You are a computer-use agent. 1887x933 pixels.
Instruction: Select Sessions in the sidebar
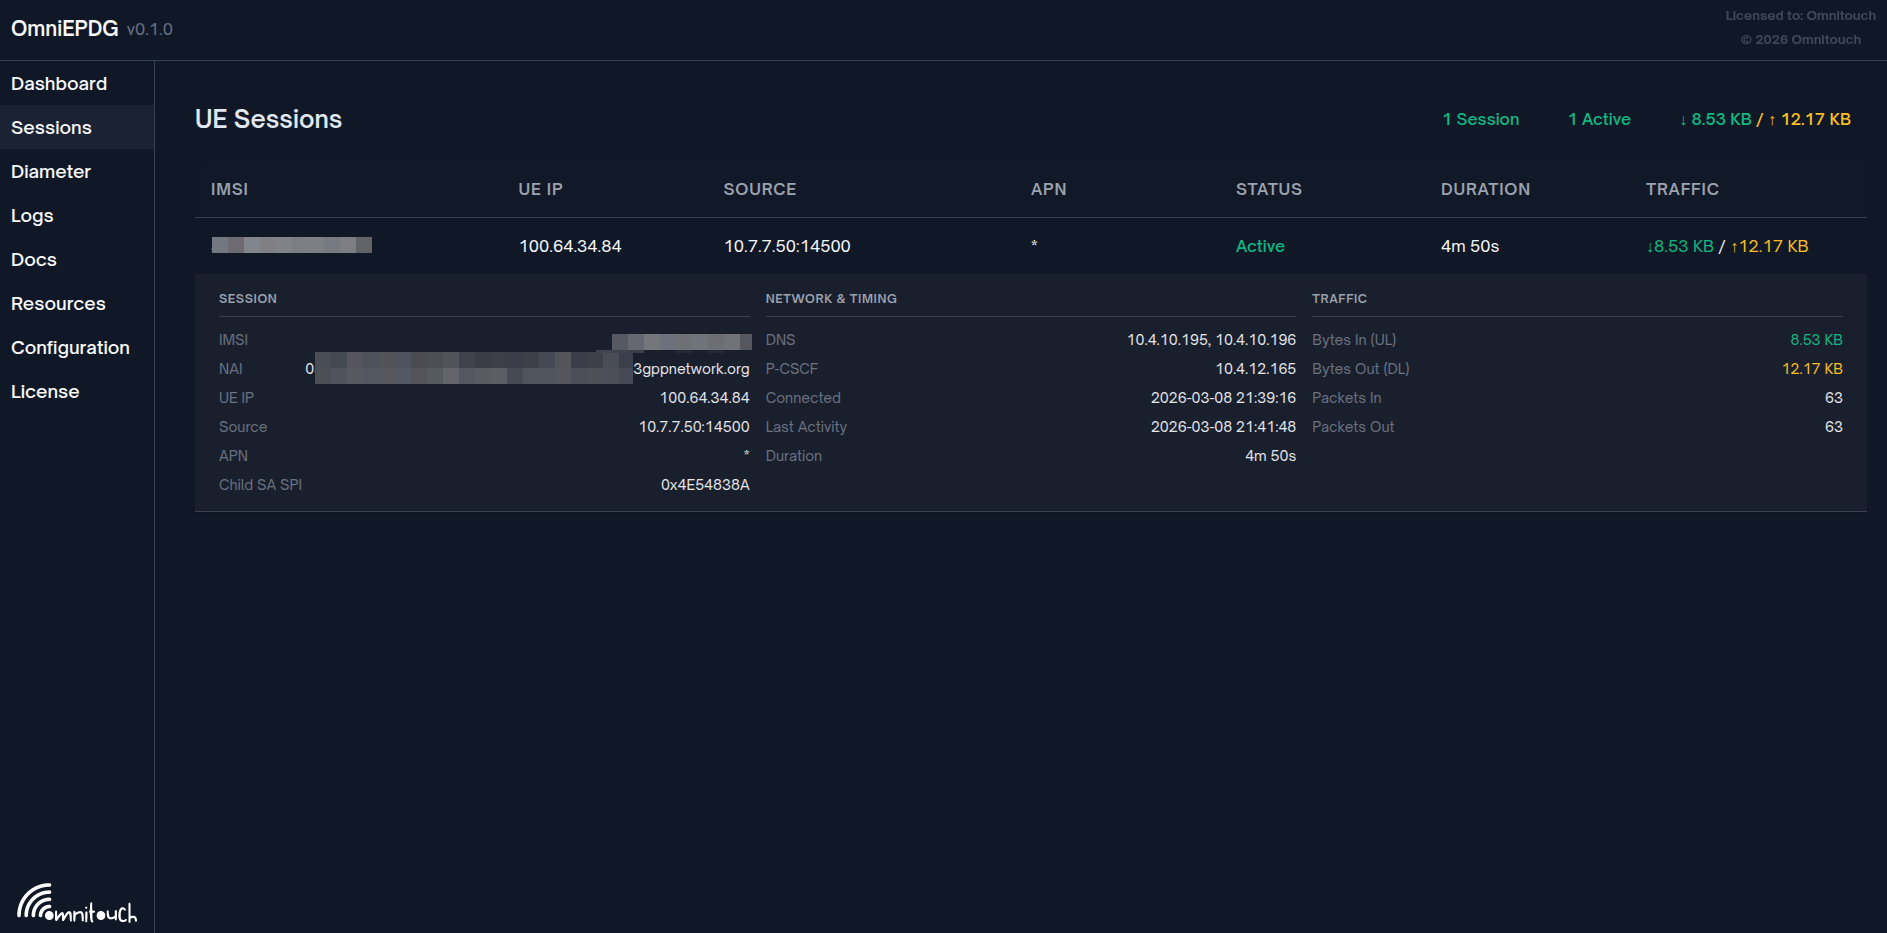(51, 128)
